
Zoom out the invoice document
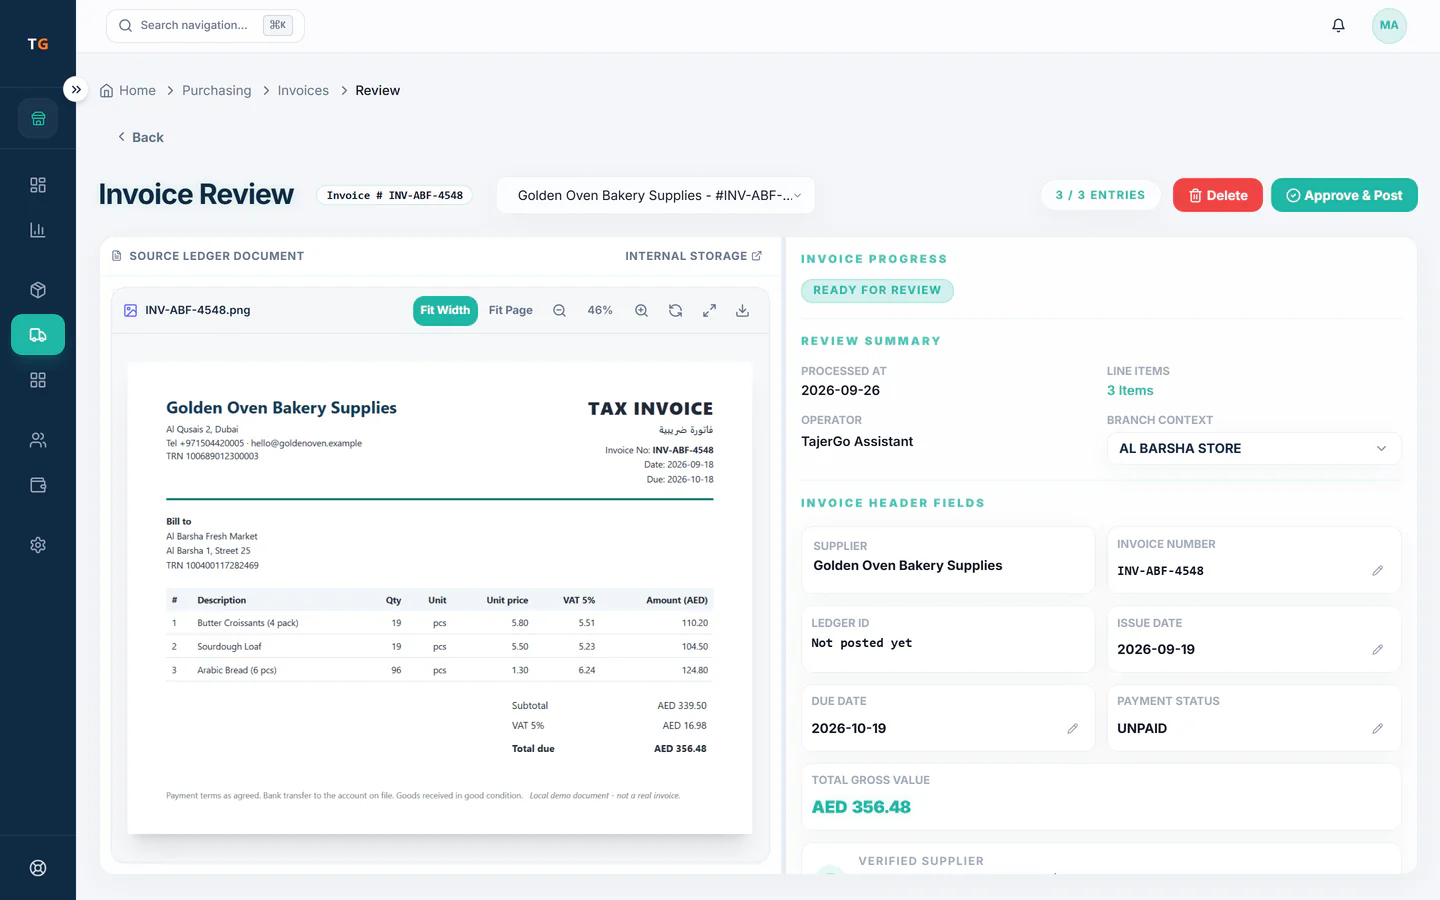pyautogui.click(x=559, y=311)
